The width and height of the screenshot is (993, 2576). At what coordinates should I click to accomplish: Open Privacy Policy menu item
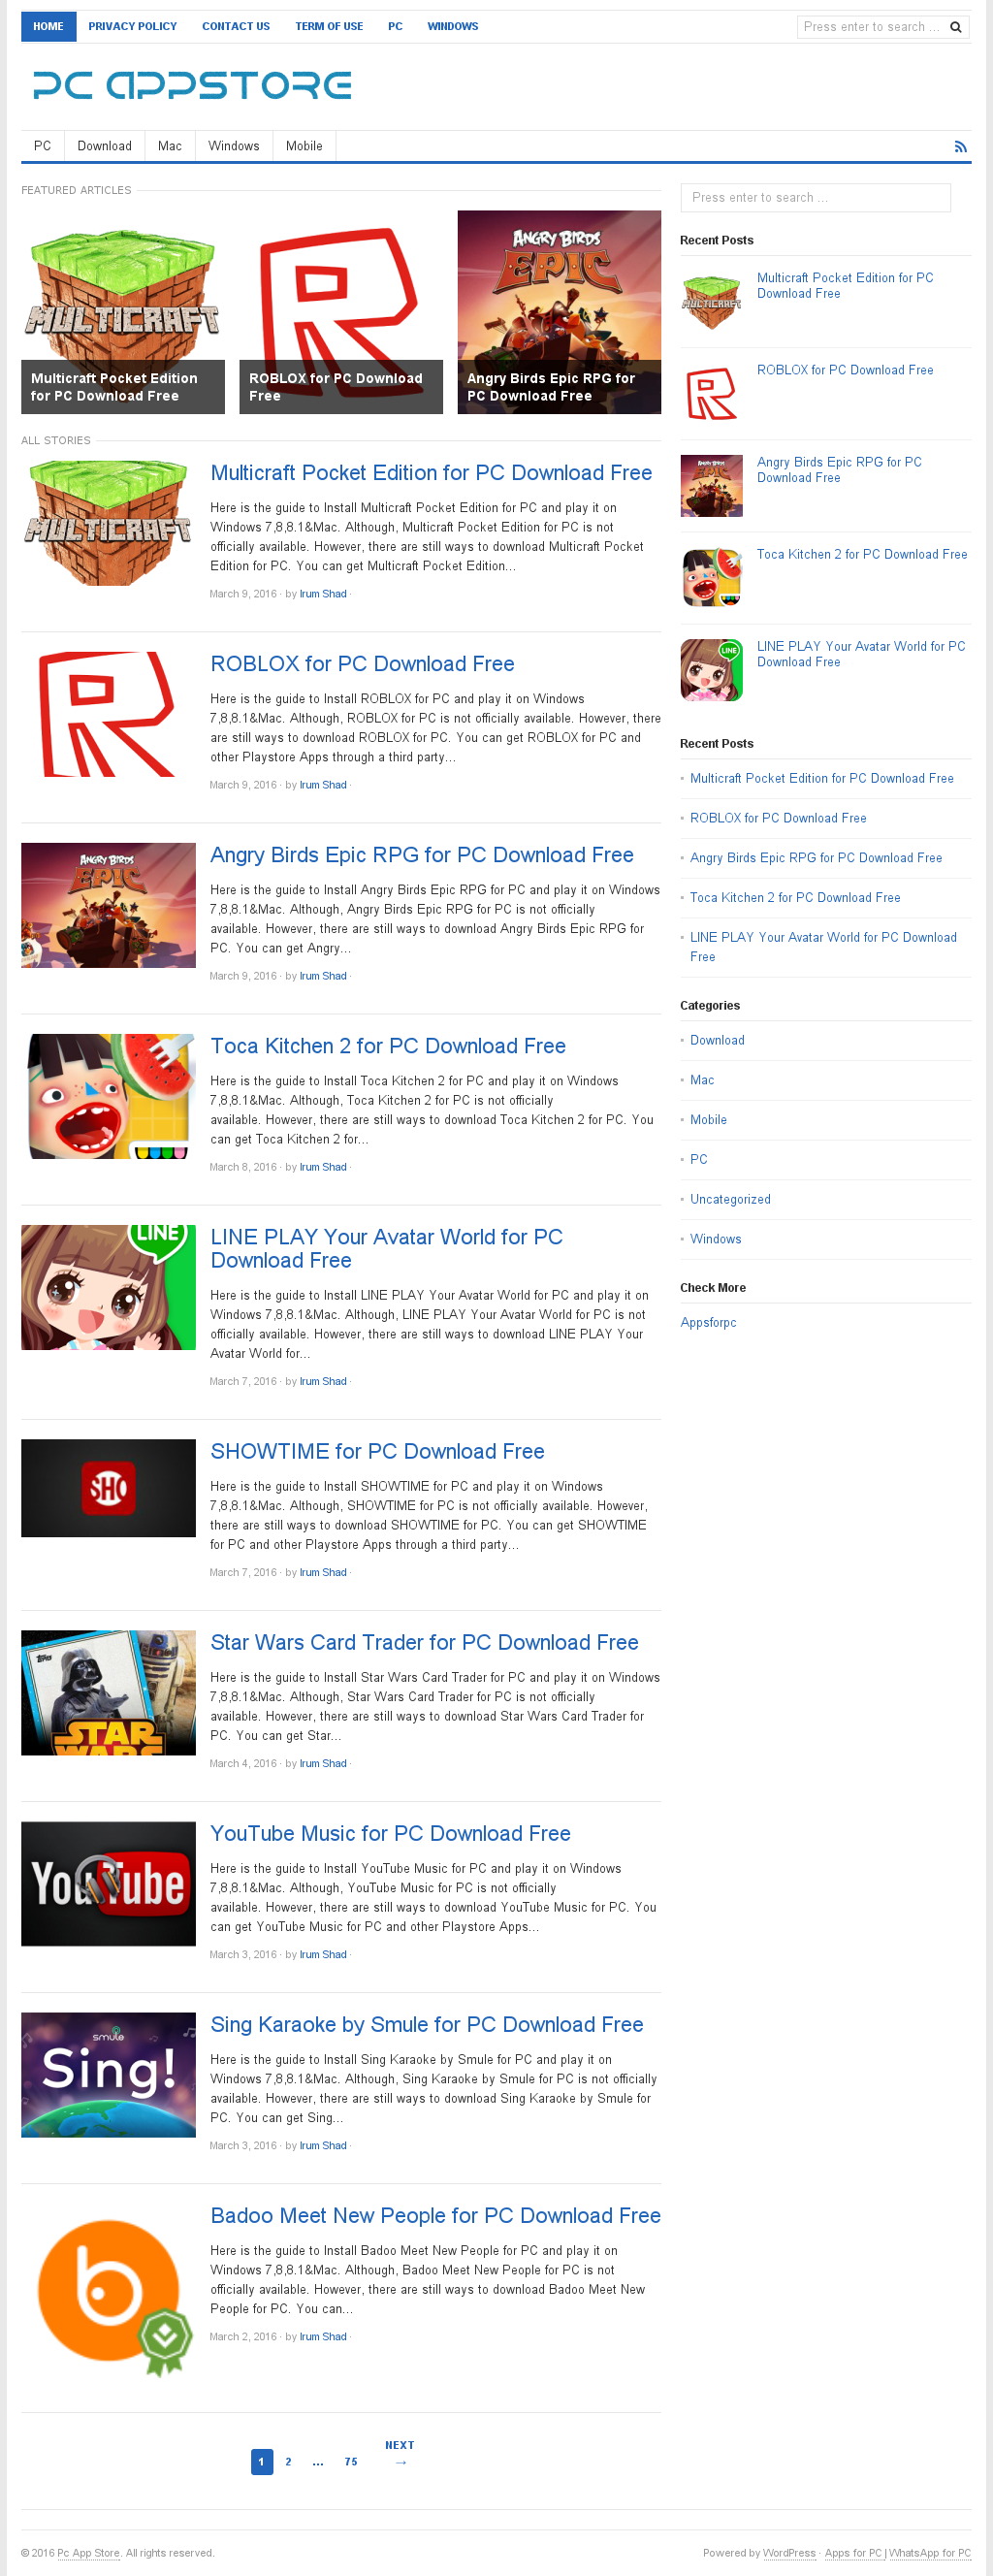(x=132, y=27)
